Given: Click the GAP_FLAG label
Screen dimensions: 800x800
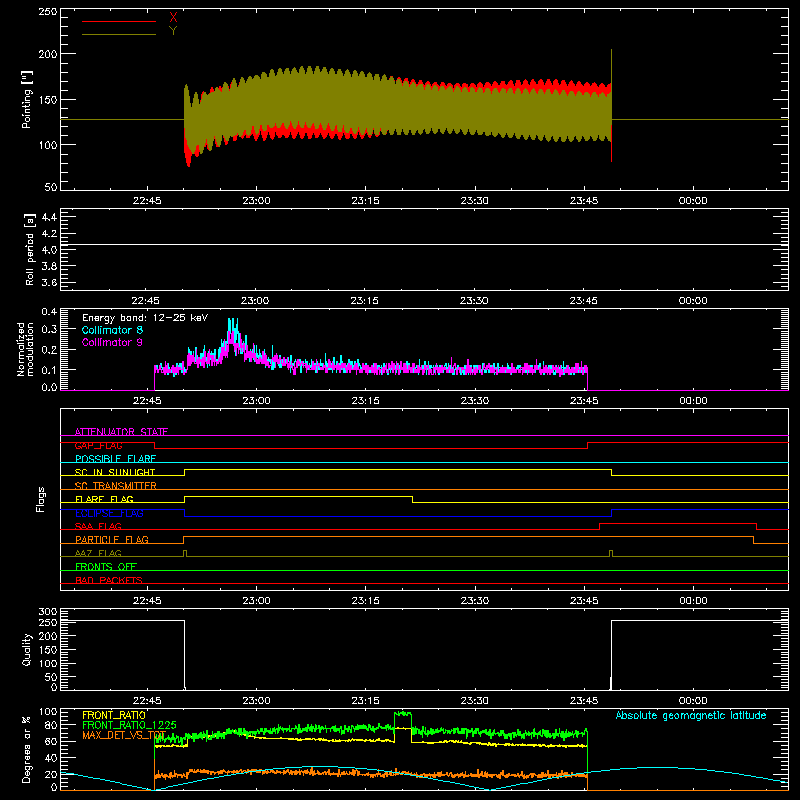Looking at the screenshot, I should (98, 445).
